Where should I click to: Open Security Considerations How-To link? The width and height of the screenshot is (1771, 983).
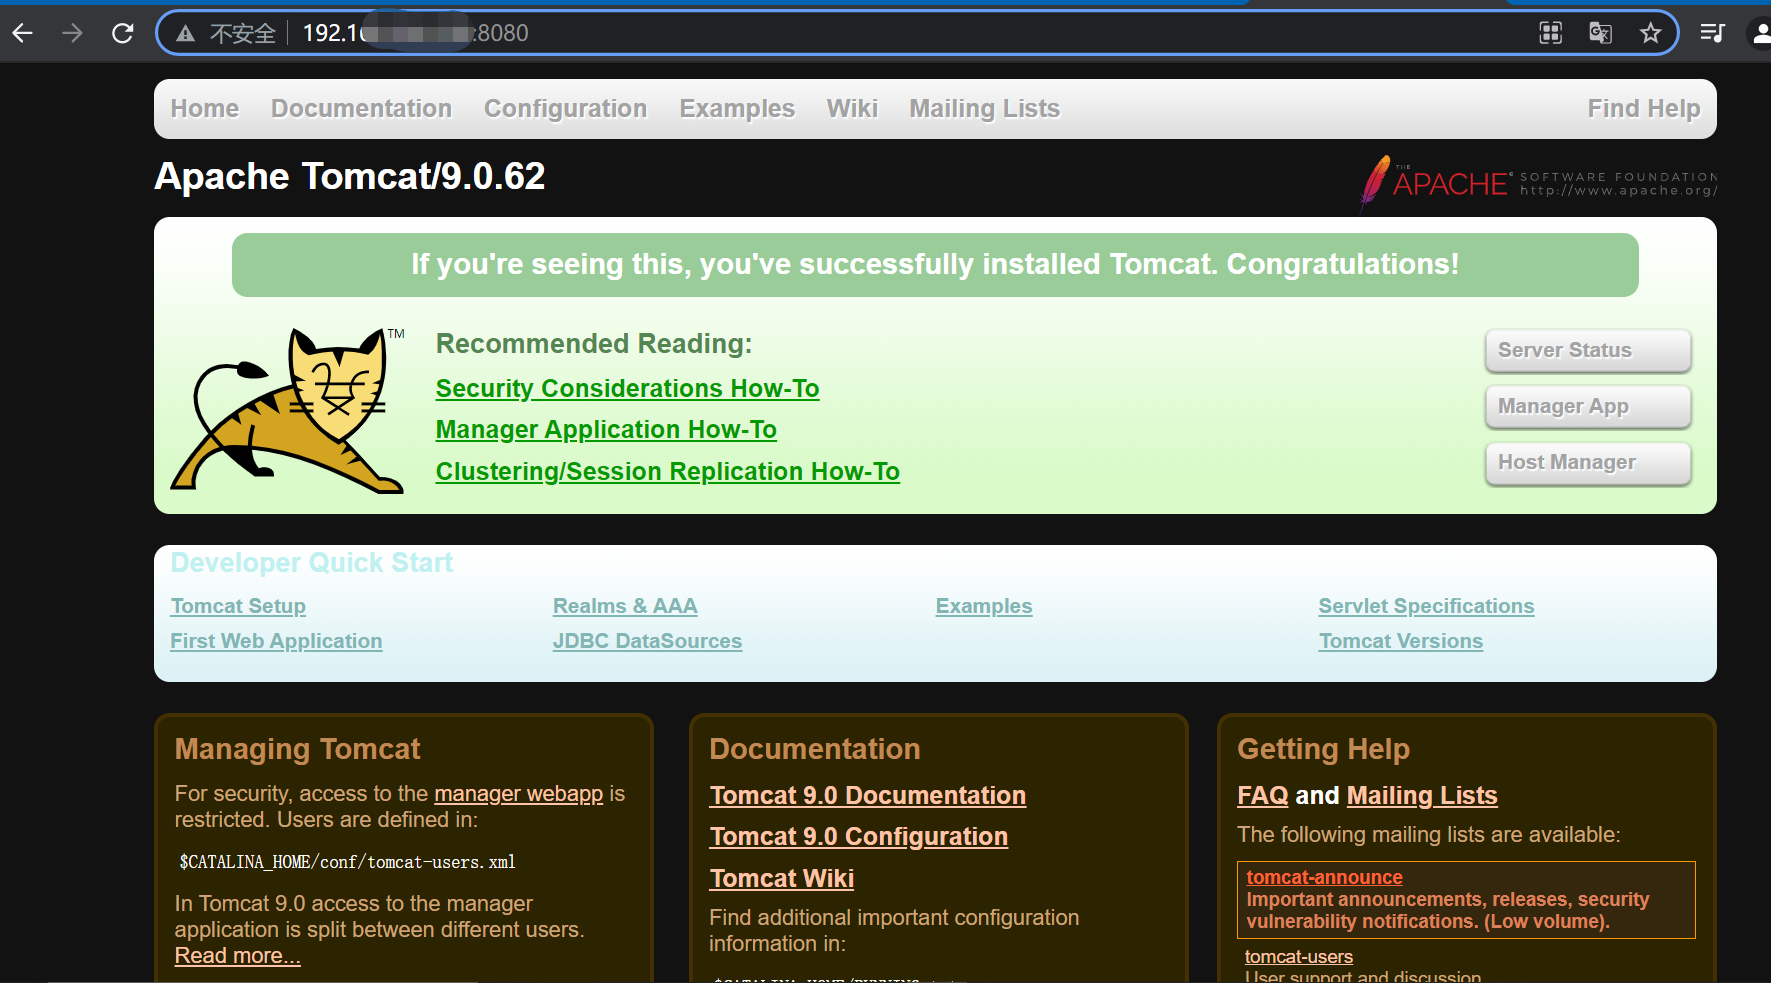pos(628,388)
